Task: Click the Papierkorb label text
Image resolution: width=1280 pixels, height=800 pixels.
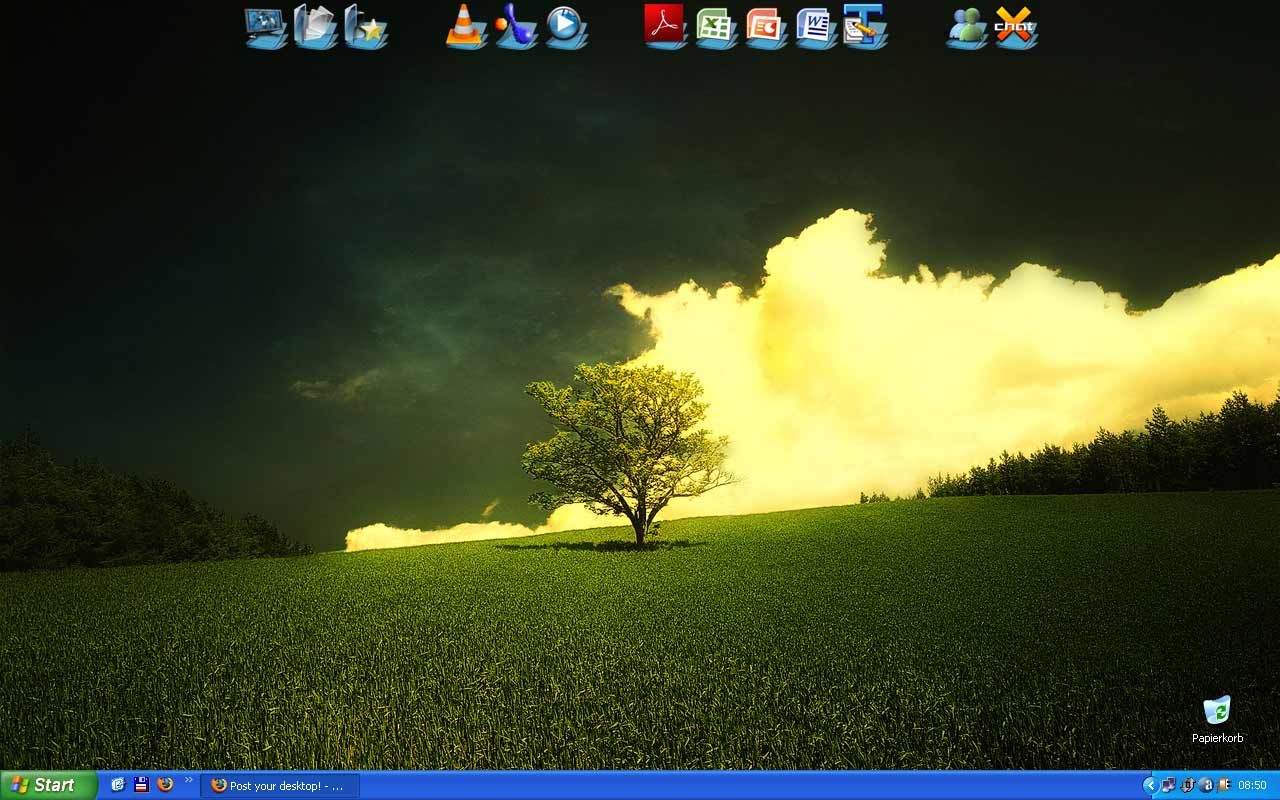Action: (x=1217, y=738)
